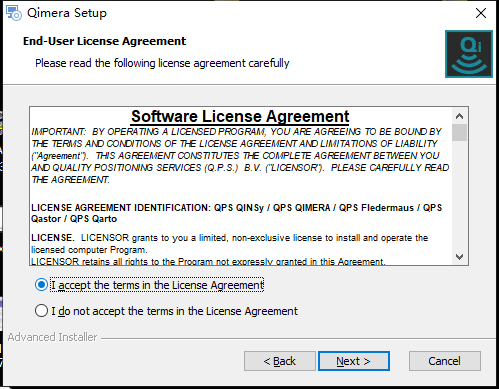Go back with the Back button
This screenshot has height=389, width=499.
[x=280, y=361]
